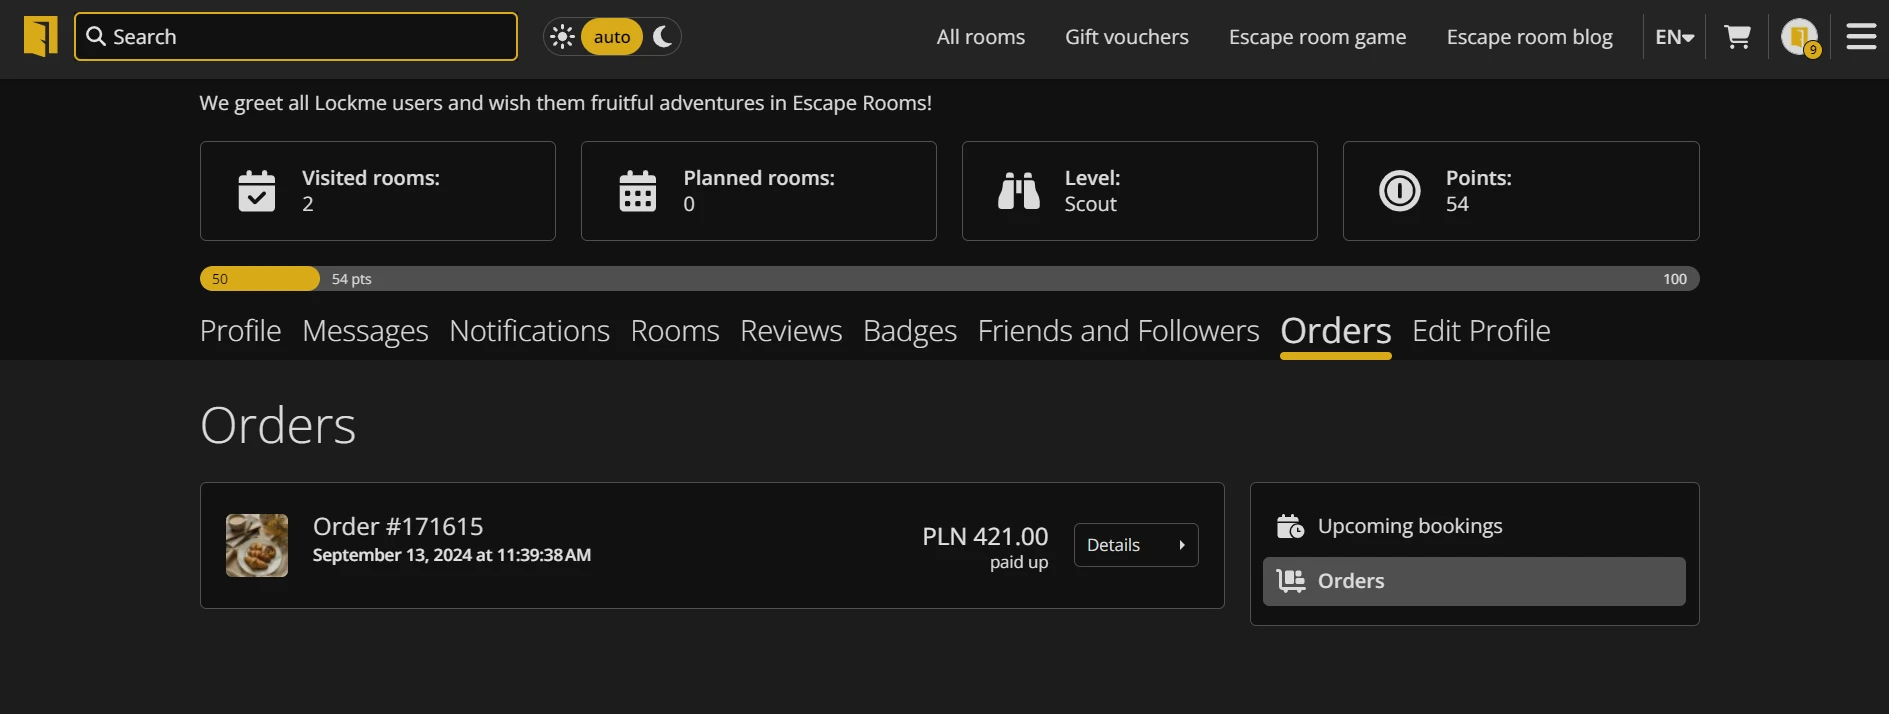Image resolution: width=1889 pixels, height=714 pixels.
Task: Open the Edit Profile tab
Action: 1481,331
